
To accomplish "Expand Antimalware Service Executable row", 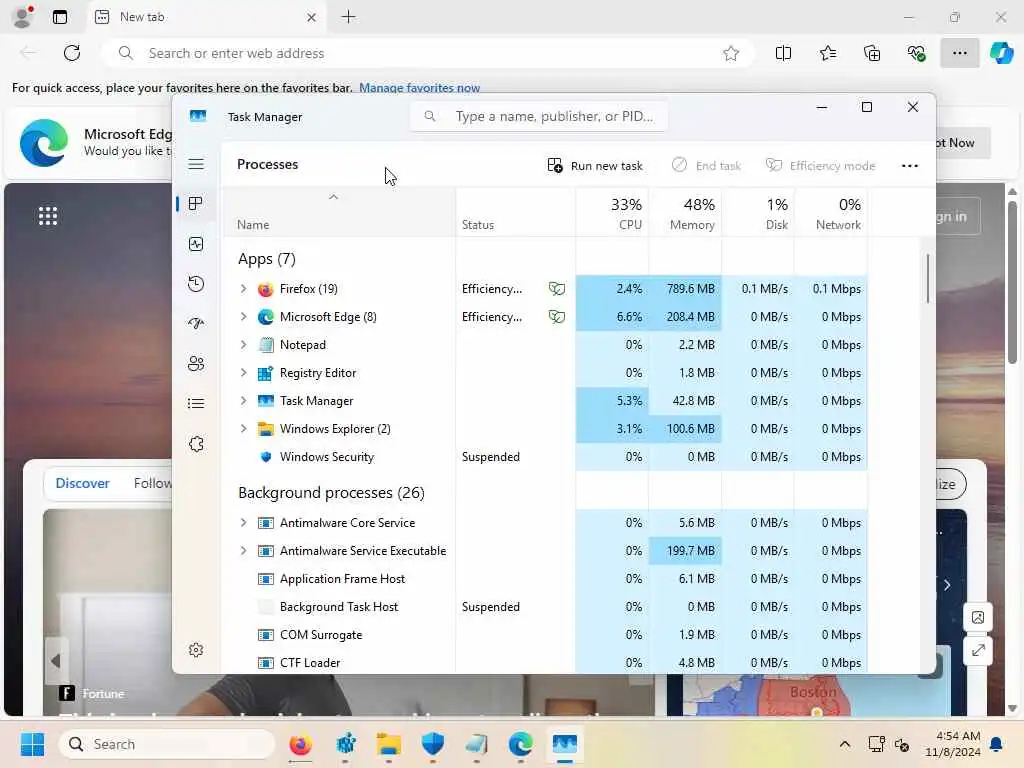I will click(x=244, y=551).
